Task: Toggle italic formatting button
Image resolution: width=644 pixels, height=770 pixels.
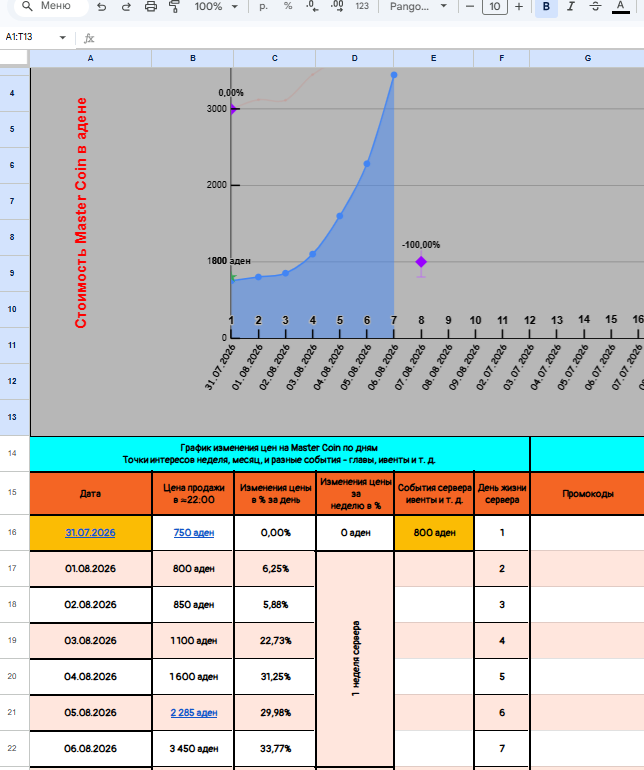Action: pos(571,7)
